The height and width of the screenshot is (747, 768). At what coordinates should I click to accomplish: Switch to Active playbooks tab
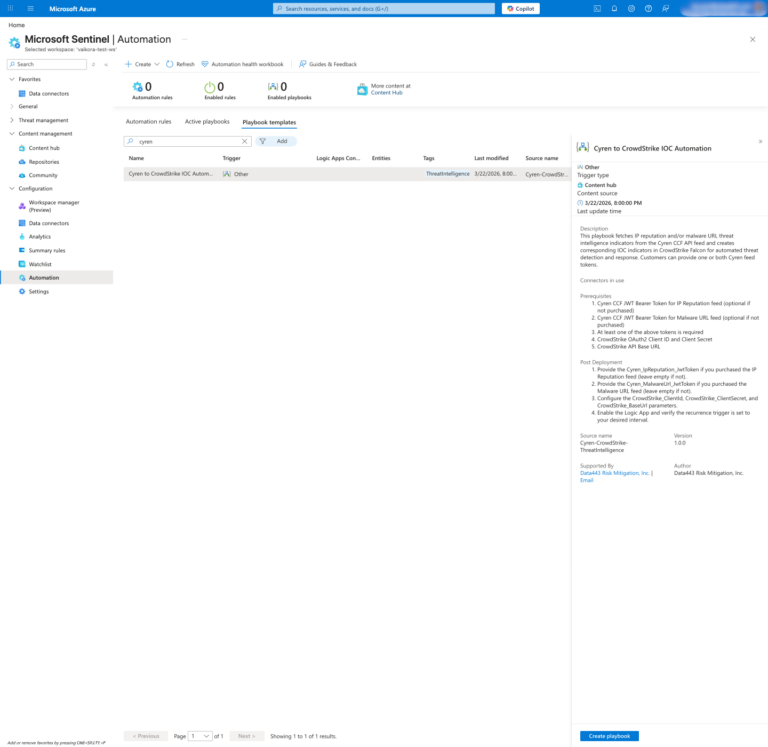click(x=207, y=121)
